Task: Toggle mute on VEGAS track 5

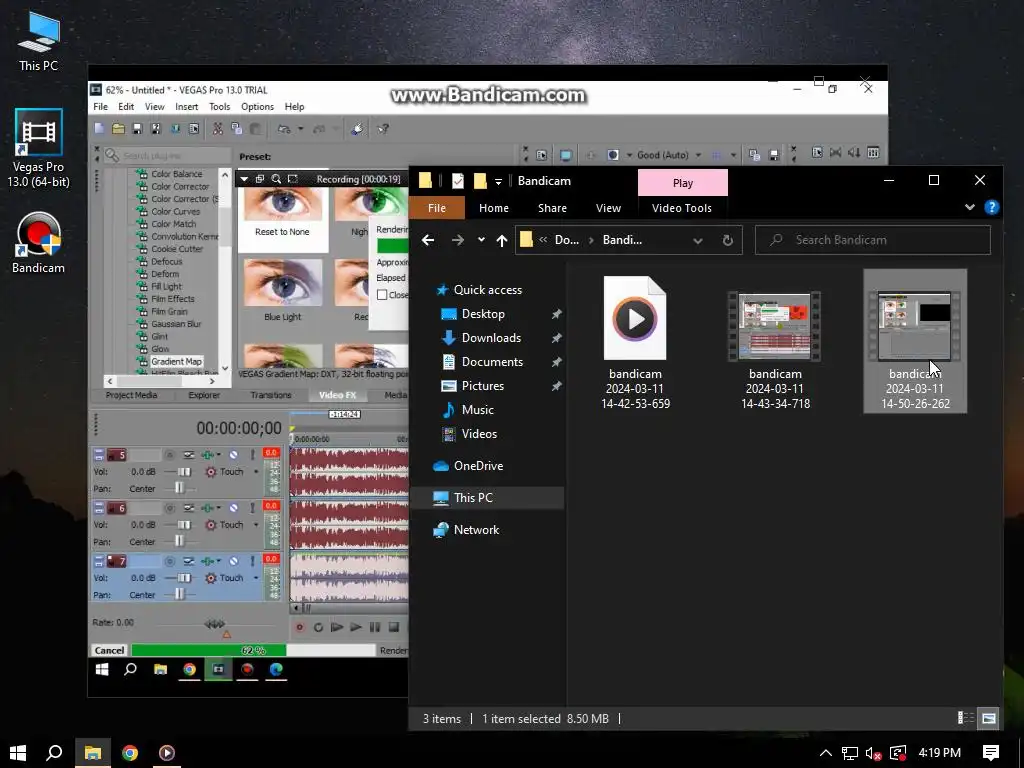Action: 233,455
